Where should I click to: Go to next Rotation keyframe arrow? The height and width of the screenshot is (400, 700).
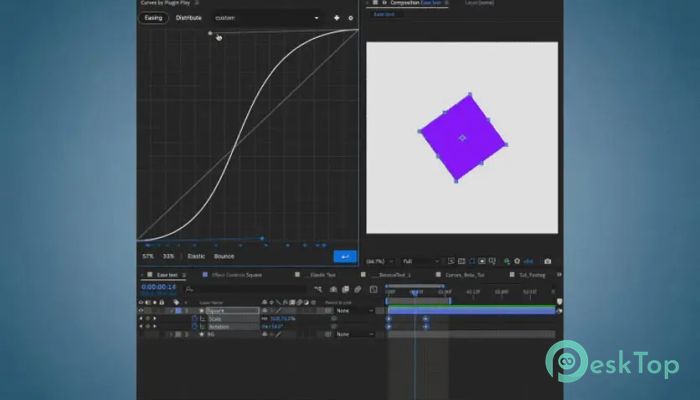pyautogui.click(x=155, y=327)
